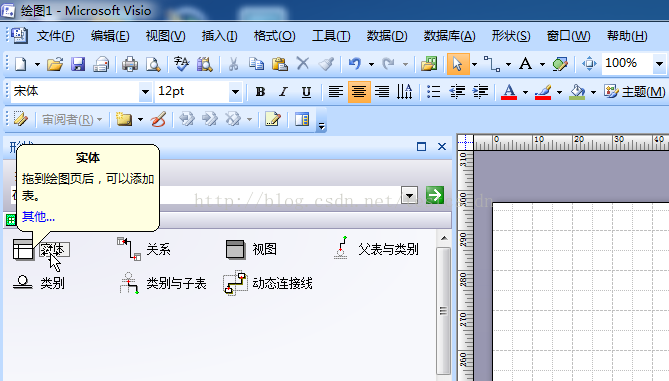Click the 其他... link in tooltip
This screenshot has height=381, width=669.
click(x=38, y=217)
